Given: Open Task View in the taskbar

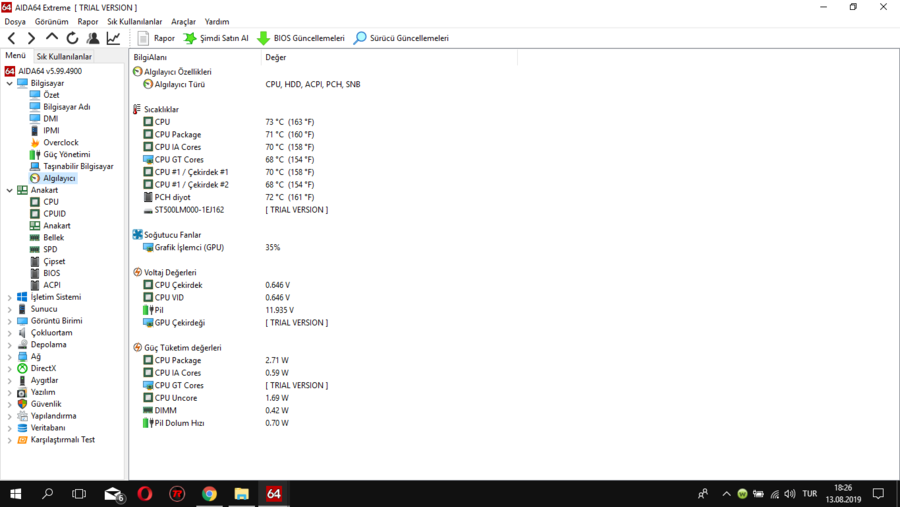Looking at the screenshot, I should coord(79,494).
